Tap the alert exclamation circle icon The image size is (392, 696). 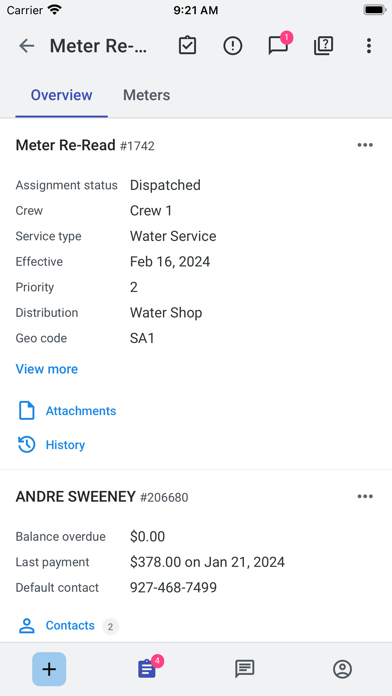click(233, 46)
